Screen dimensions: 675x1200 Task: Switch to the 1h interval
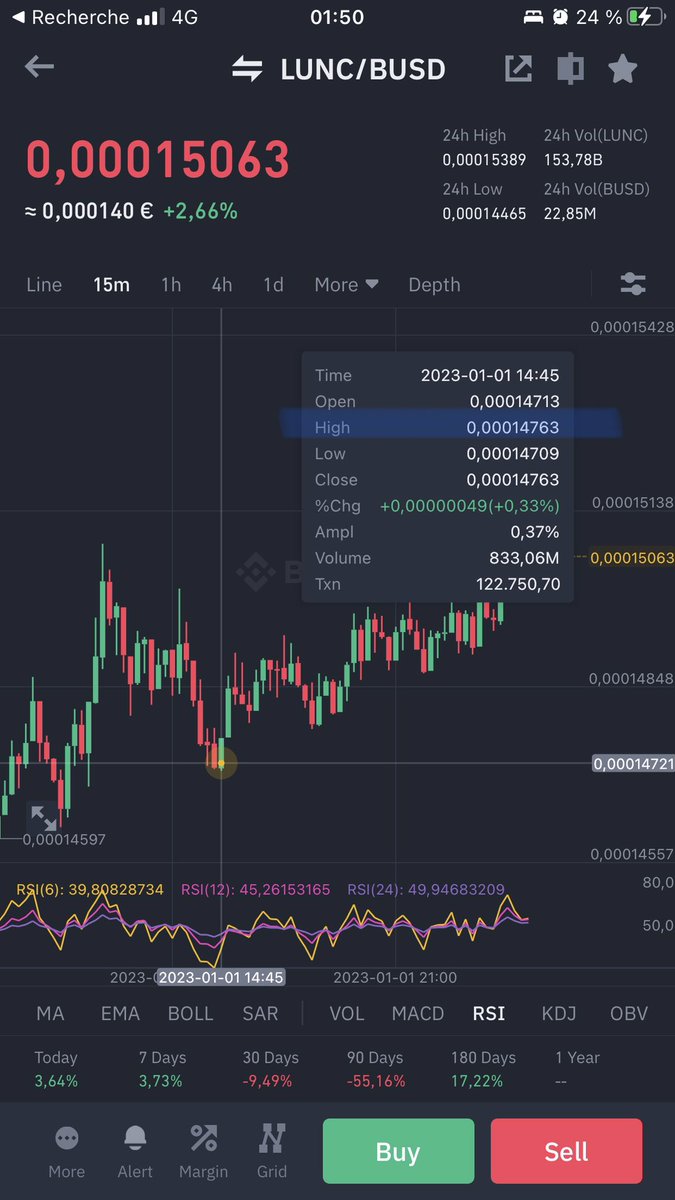coord(171,285)
